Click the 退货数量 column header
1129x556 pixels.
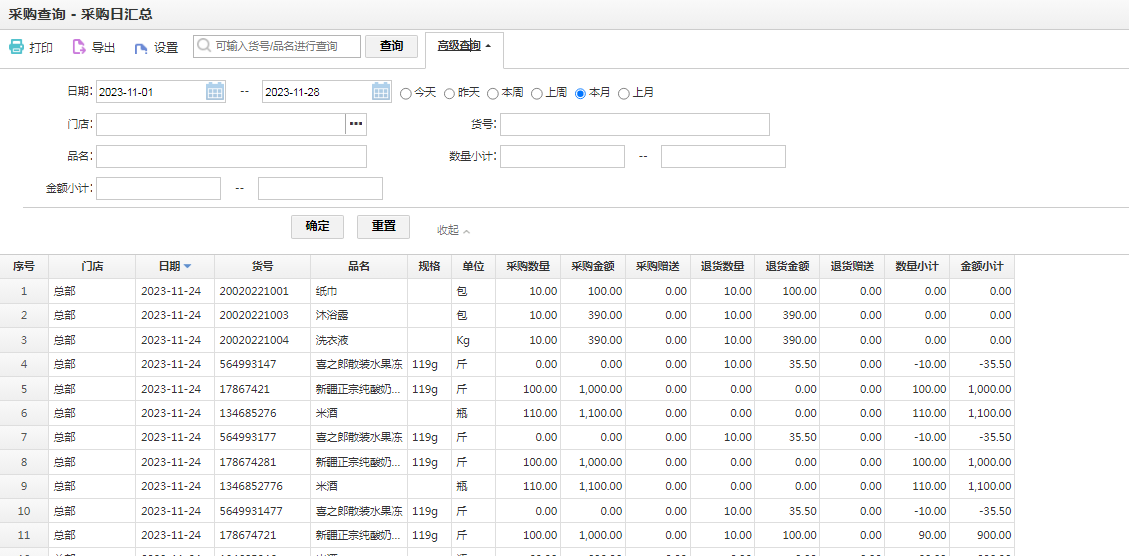tap(723, 266)
